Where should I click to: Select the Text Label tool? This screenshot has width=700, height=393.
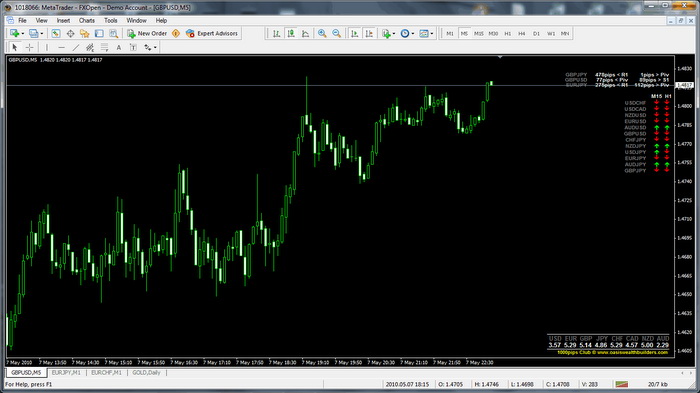(x=133, y=47)
